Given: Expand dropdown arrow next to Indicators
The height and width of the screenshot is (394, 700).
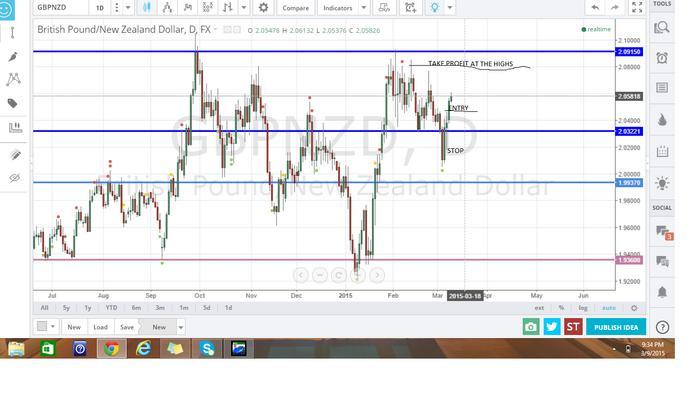Looking at the screenshot, I should pos(364,8).
